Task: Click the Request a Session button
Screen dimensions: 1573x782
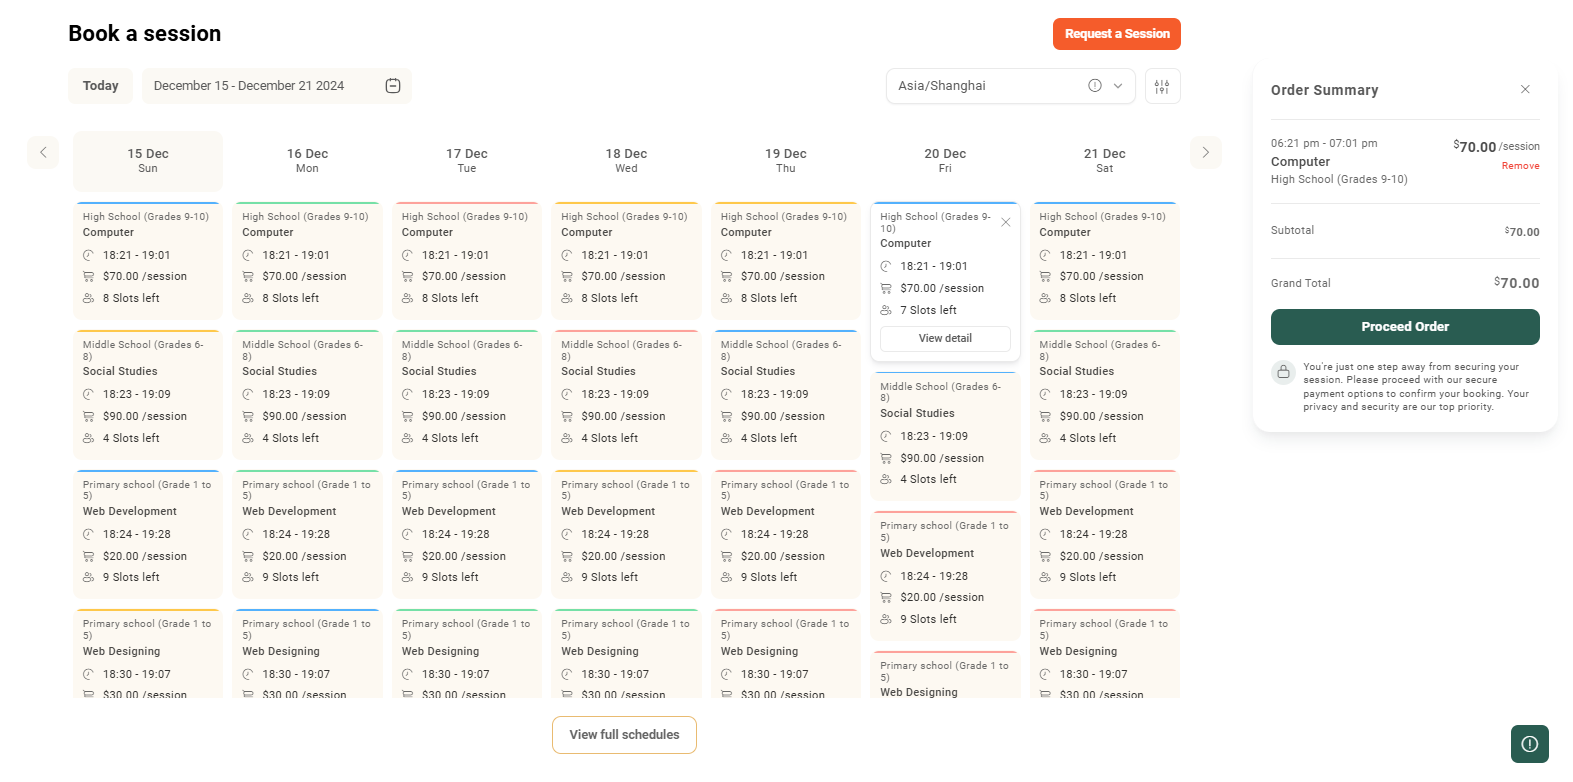Action: pyautogui.click(x=1116, y=34)
